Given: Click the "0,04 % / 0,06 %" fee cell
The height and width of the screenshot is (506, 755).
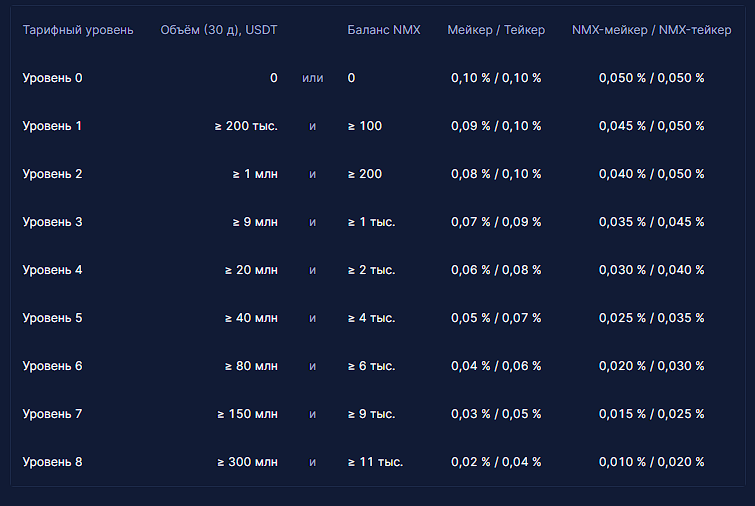Looking at the screenshot, I should pos(496,366).
